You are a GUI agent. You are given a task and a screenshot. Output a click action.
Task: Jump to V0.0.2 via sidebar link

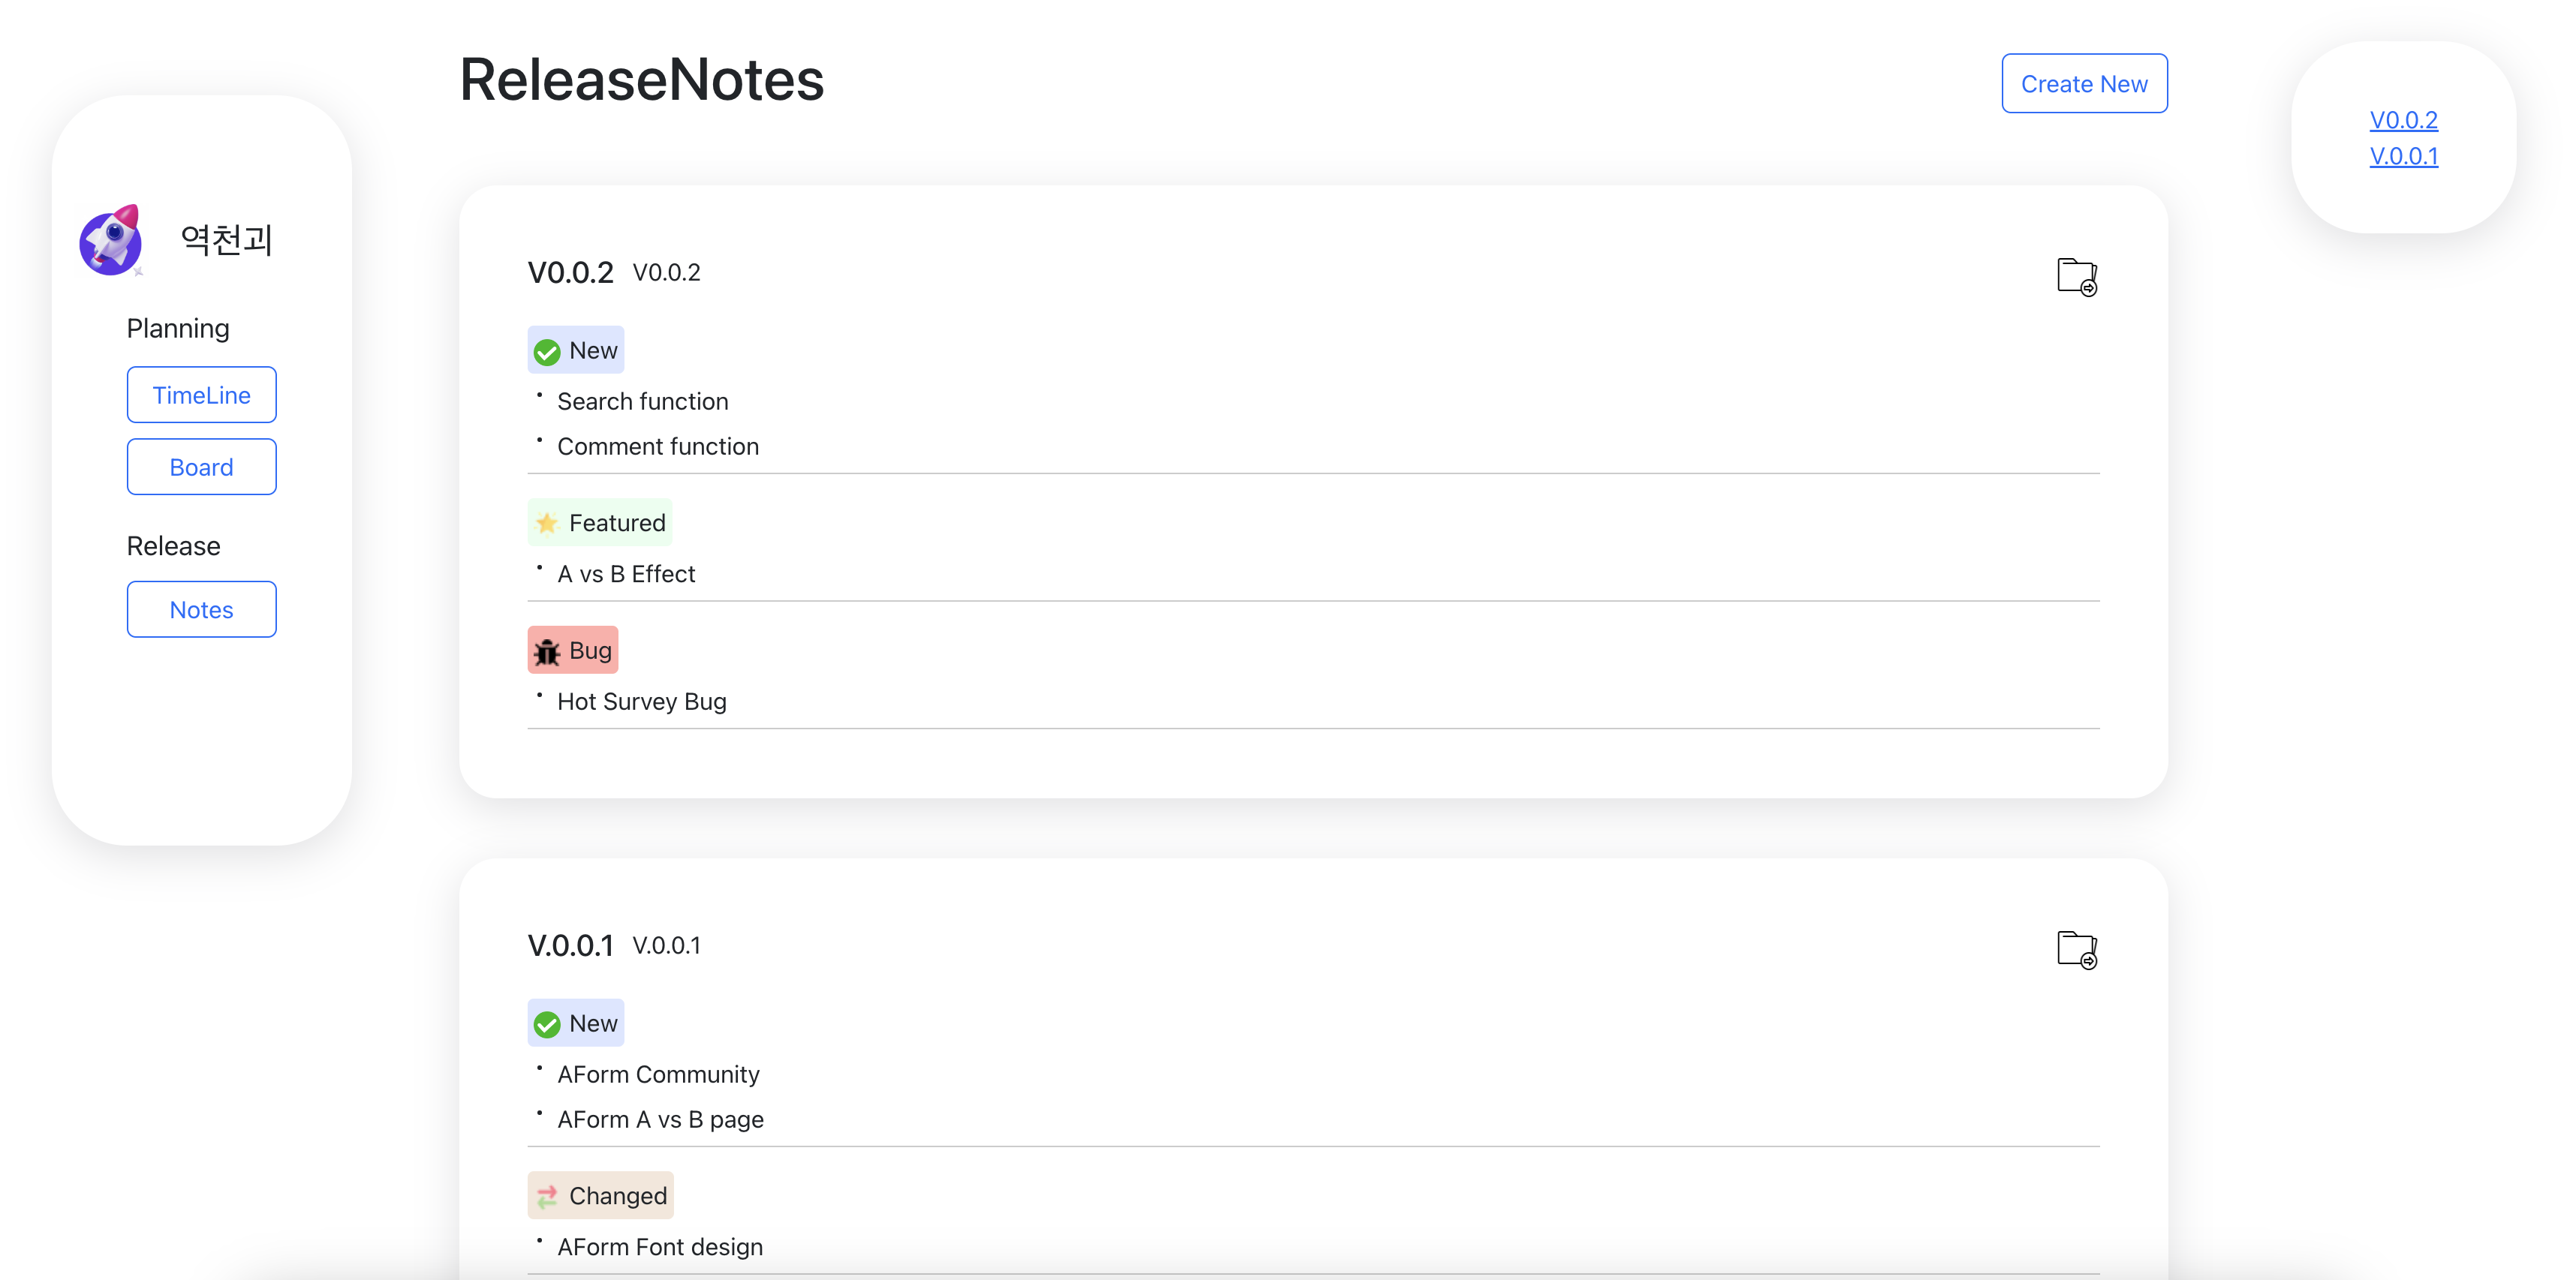(2403, 120)
